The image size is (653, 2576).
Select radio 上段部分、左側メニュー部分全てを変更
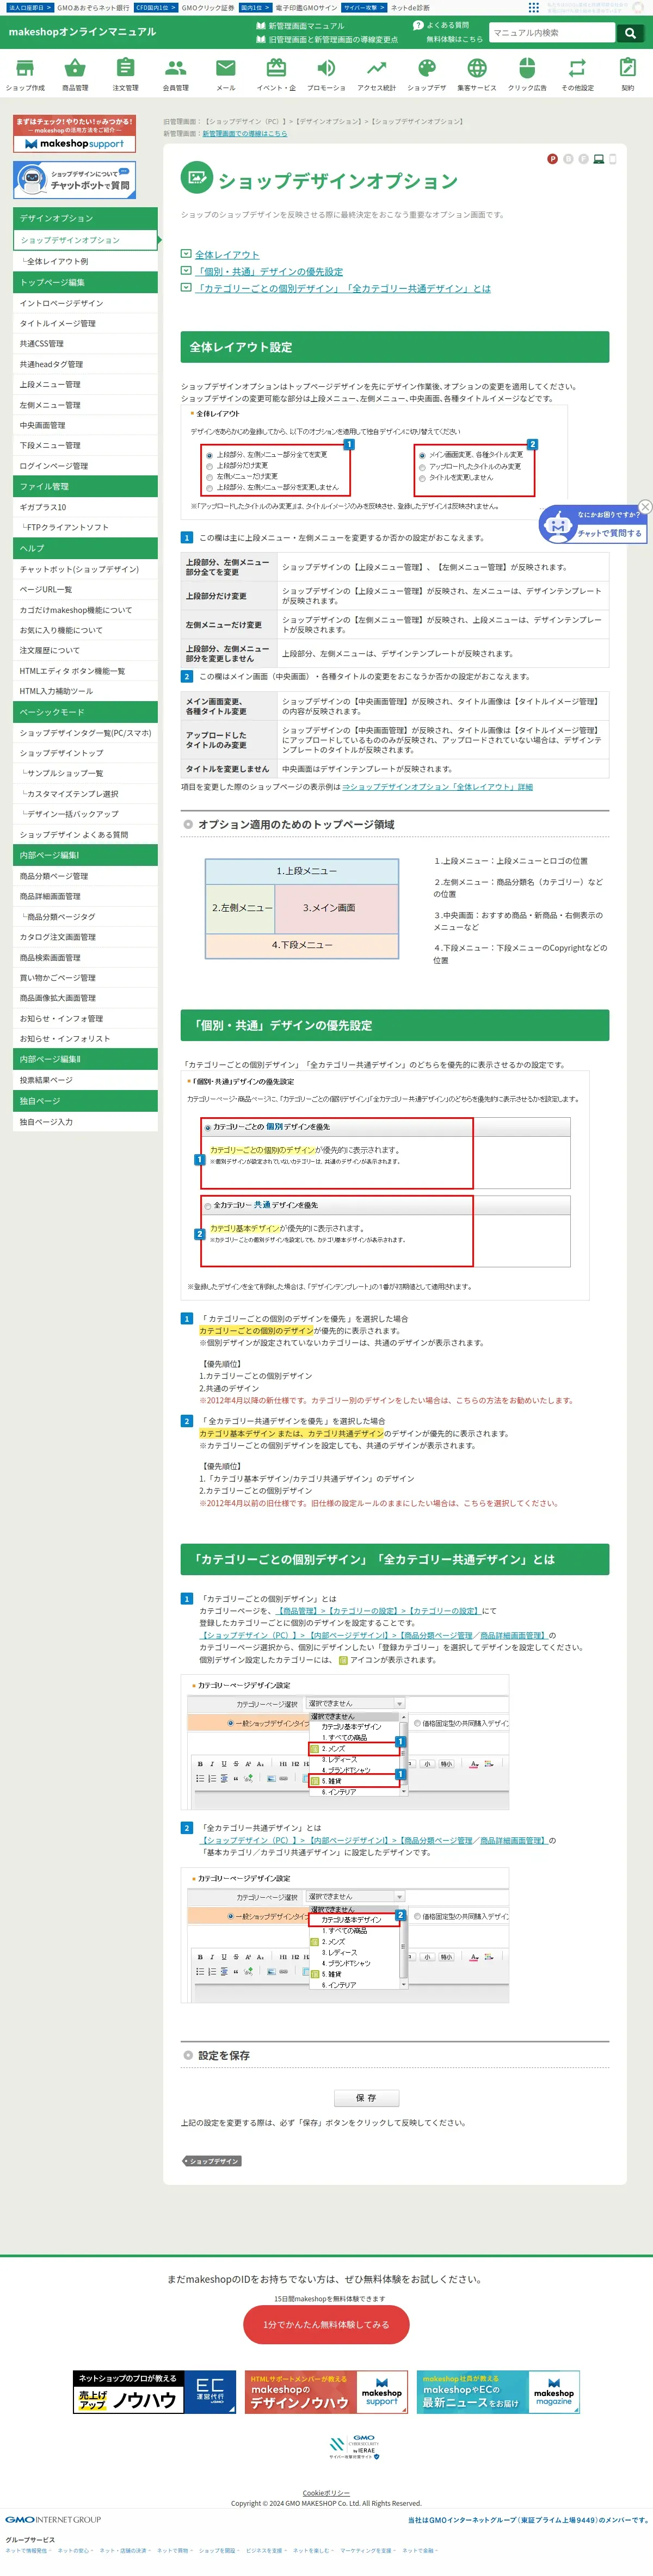click(x=209, y=455)
